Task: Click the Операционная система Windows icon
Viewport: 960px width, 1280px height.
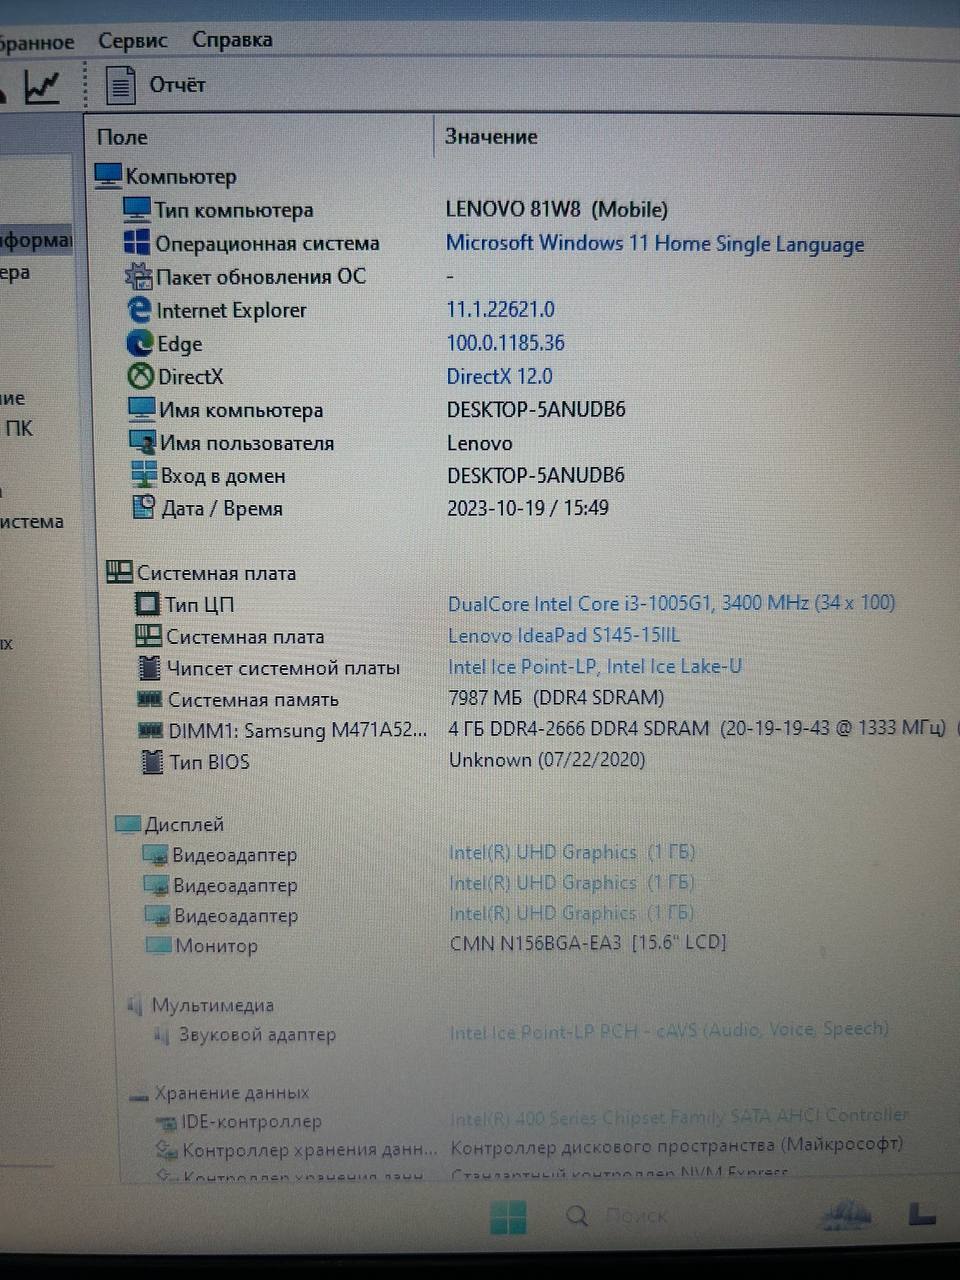Action: [137, 242]
